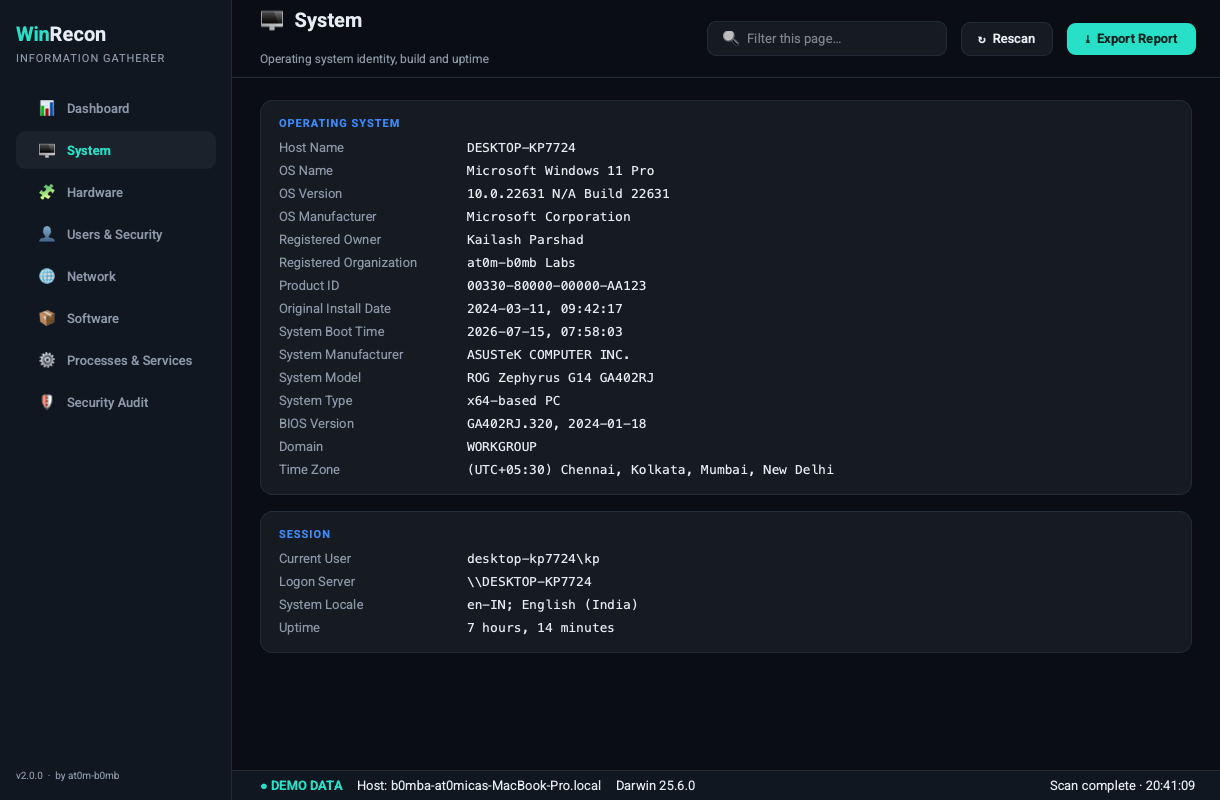Viewport: 1220px width, 800px height.
Task: Open the Dashboard page
Action: pyautogui.click(x=116, y=108)
